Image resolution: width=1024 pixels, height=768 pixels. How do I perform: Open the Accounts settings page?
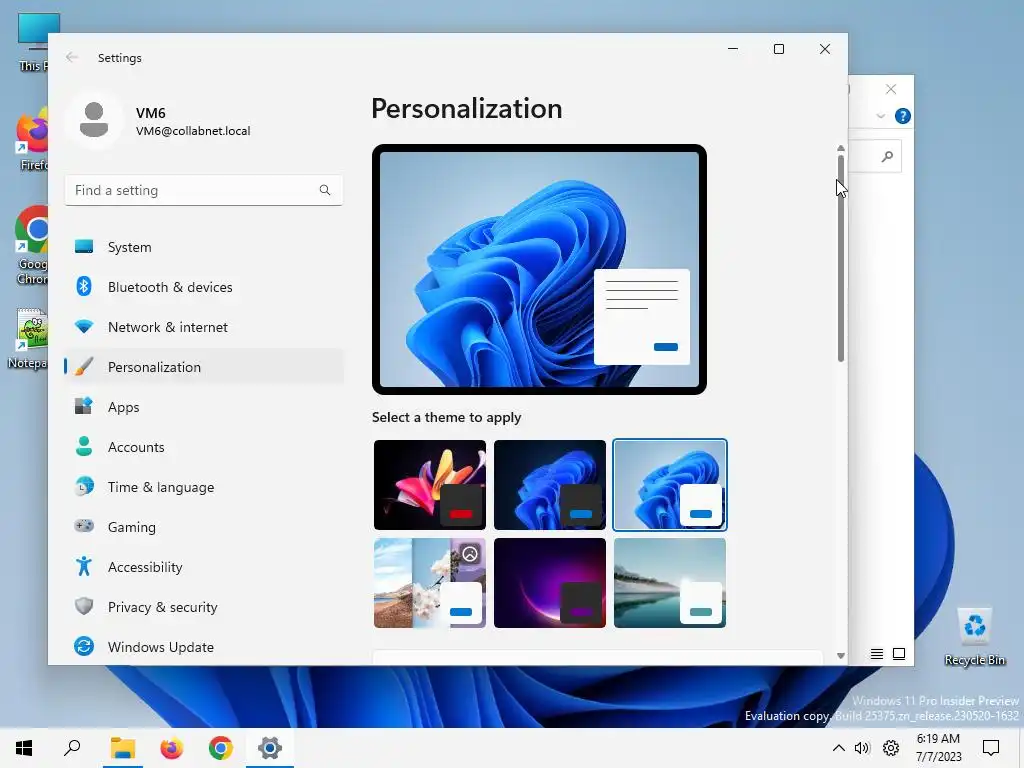click(x=204, y=447)
